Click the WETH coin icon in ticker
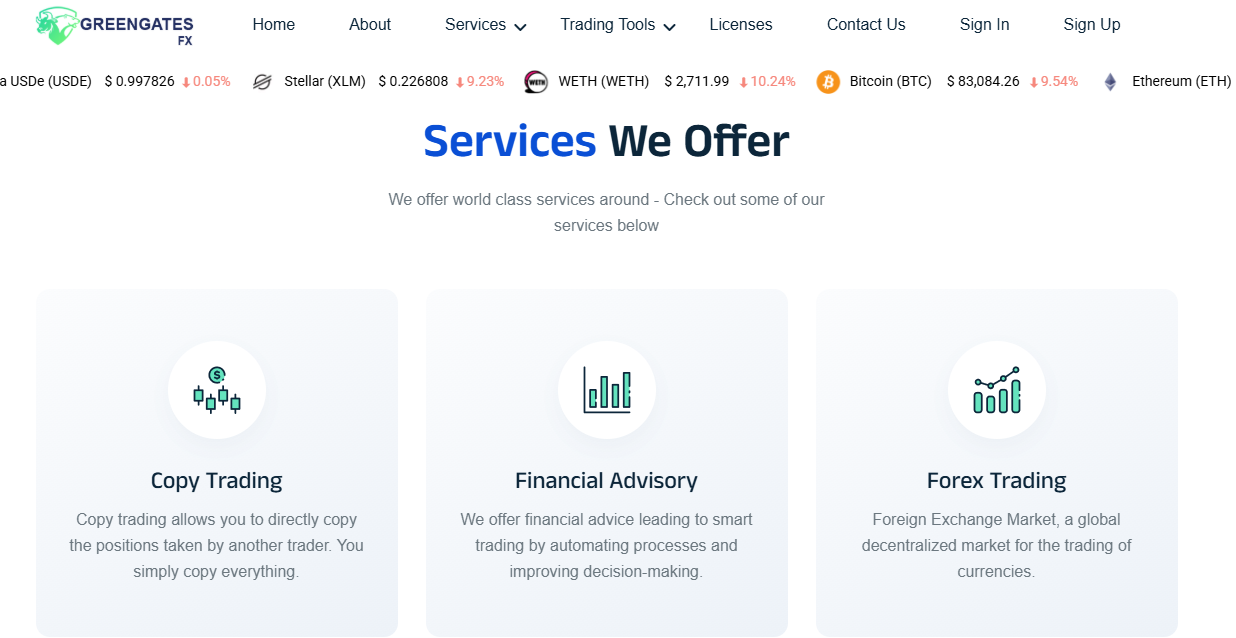1236x638 pixels. [536, 82]
